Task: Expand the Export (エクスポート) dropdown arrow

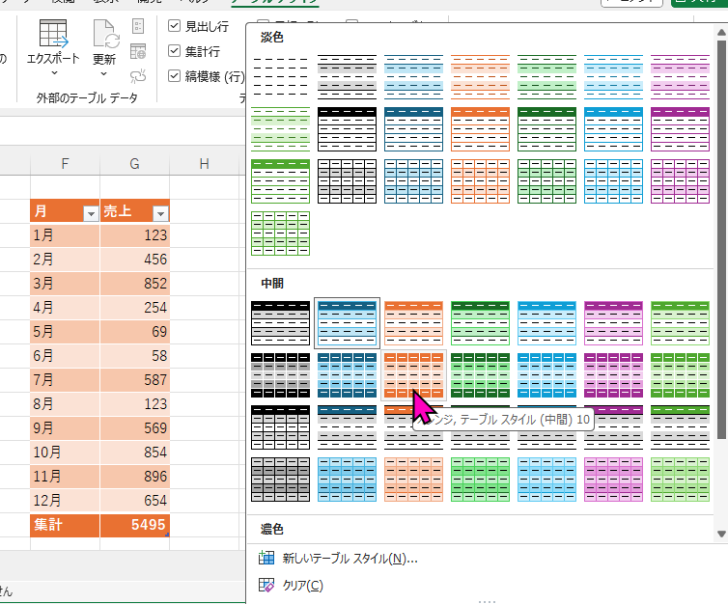Action: (53, 73)
